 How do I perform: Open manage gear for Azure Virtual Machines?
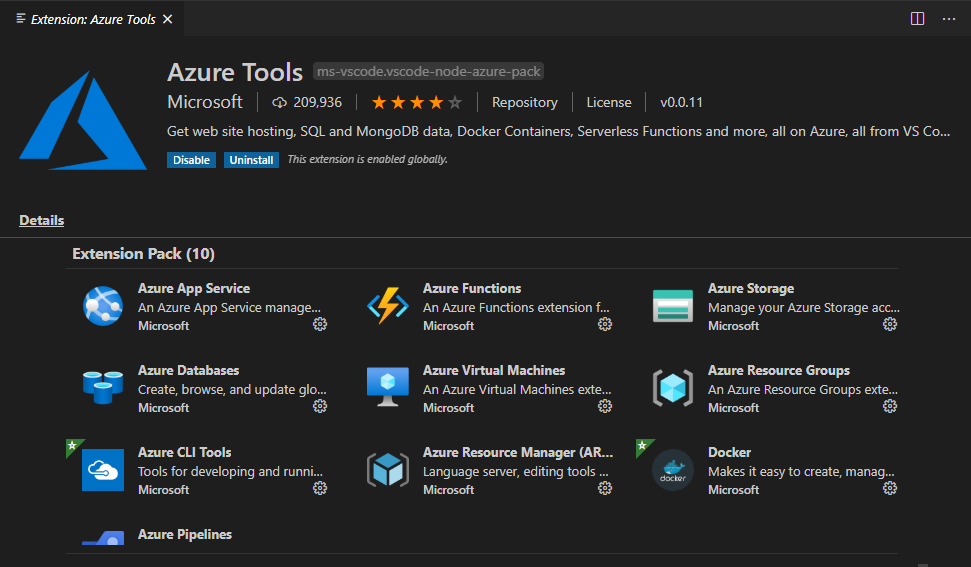(605, 406)
